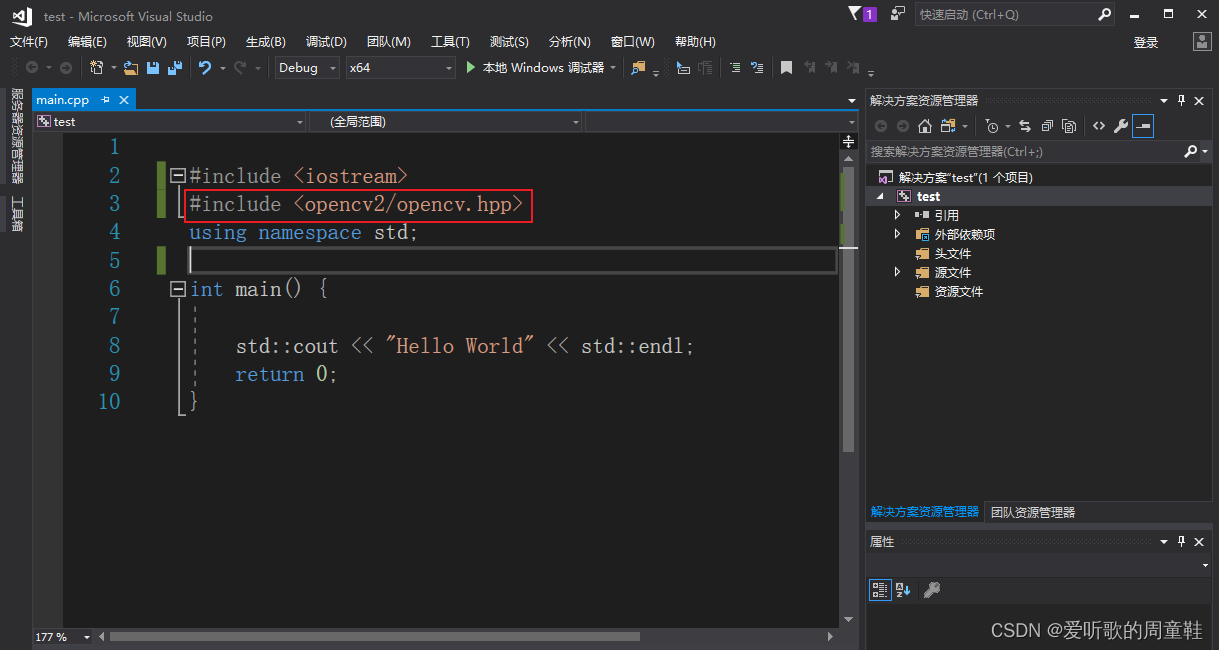Click the horizontal scrollbar right arrow

830,637
